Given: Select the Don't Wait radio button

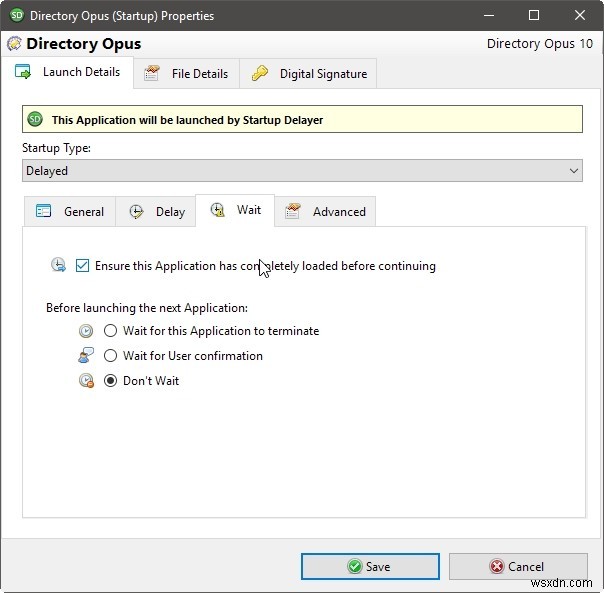Looking at the screenshot, I should [111, 381].
